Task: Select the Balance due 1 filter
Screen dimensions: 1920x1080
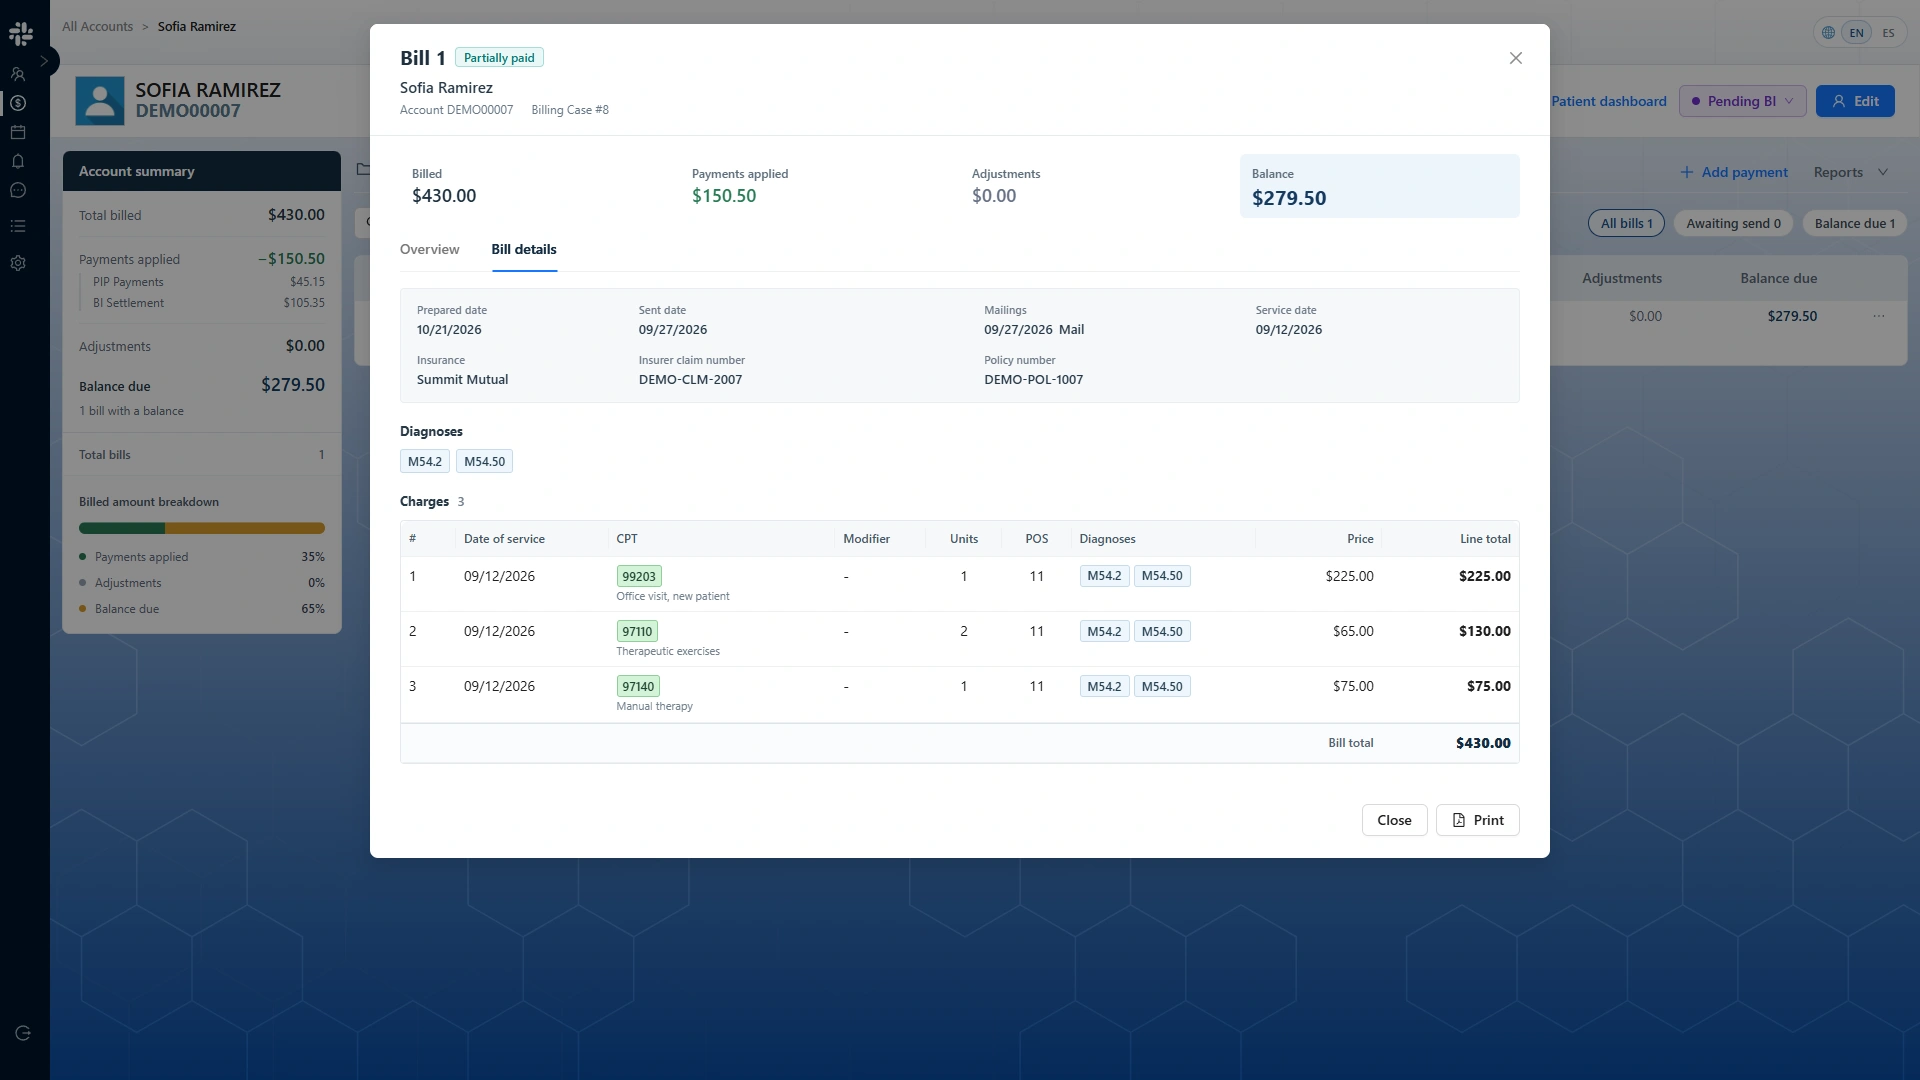Action: pyautogui.click(x=1855, y=223)
